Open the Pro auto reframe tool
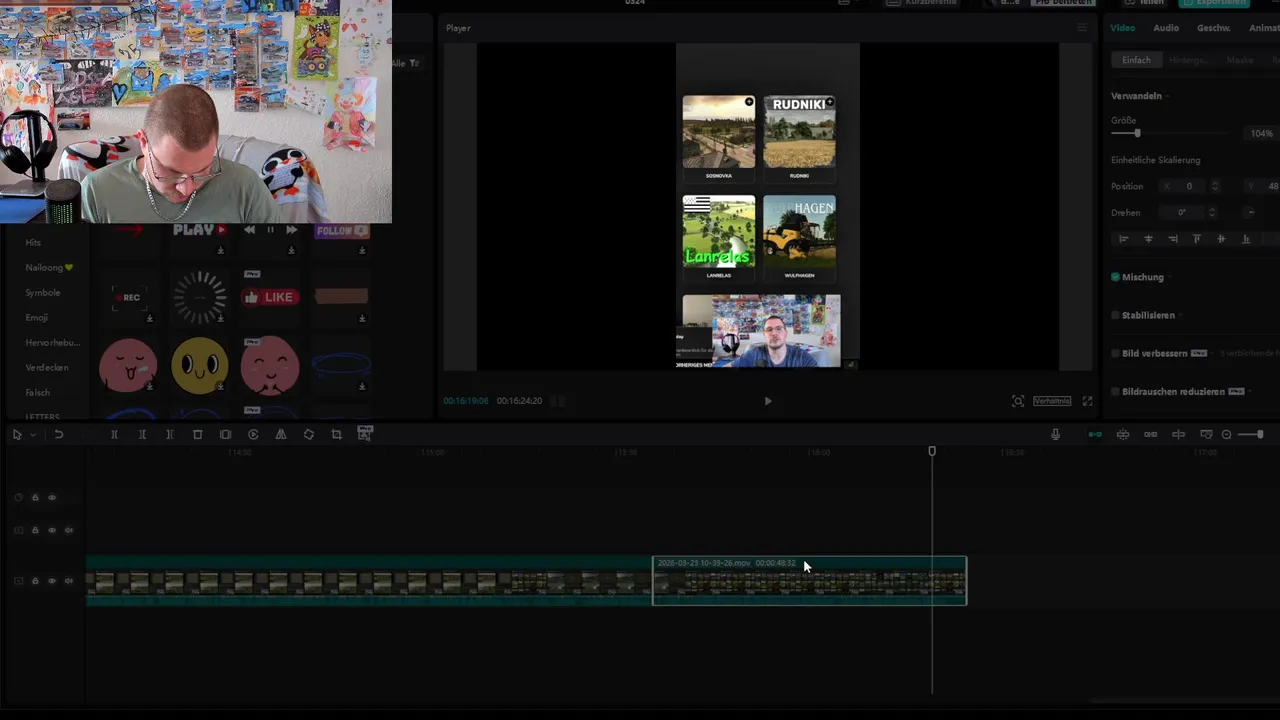This screenshot has height=720, width=1280. point(365,434)
